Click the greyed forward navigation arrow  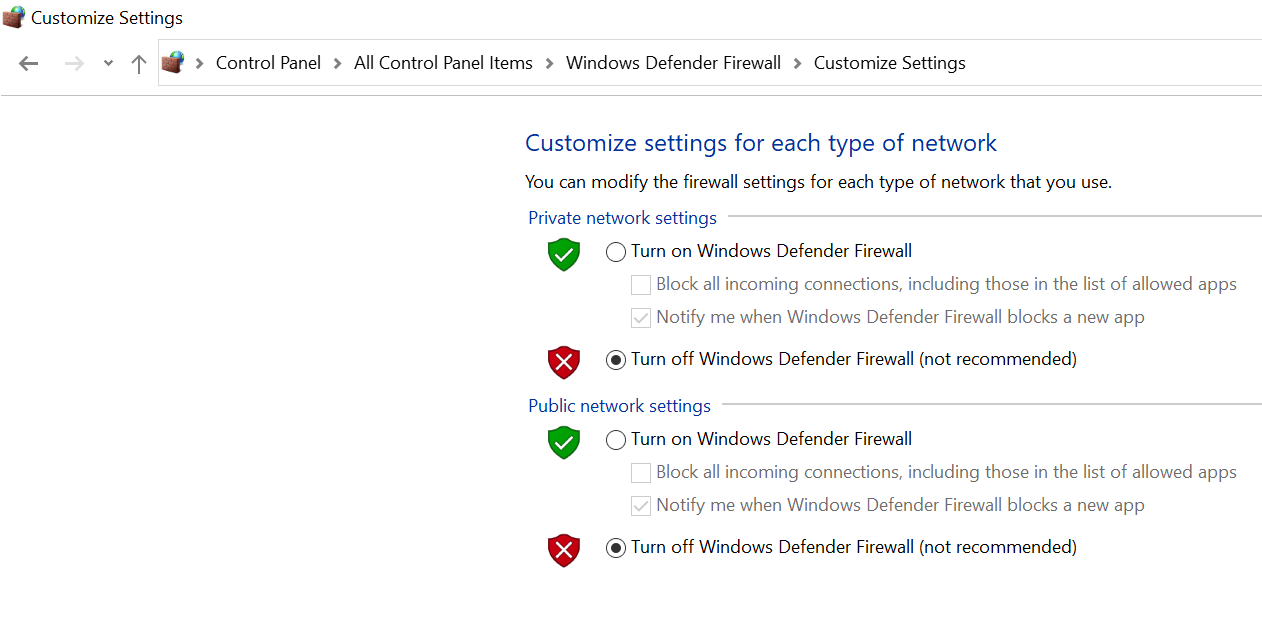click(73, 62)
